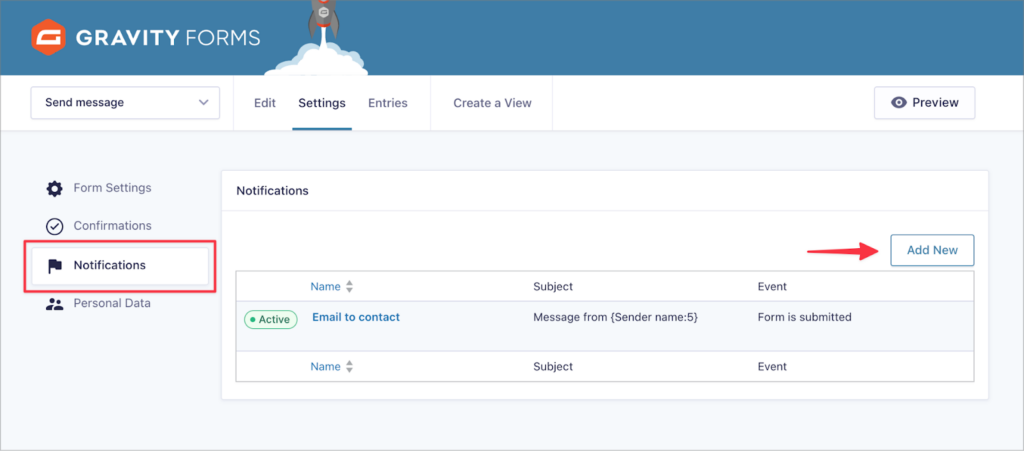Sort by Name using header sort arrows
1024x451 pixels.
tap(349, 287)
